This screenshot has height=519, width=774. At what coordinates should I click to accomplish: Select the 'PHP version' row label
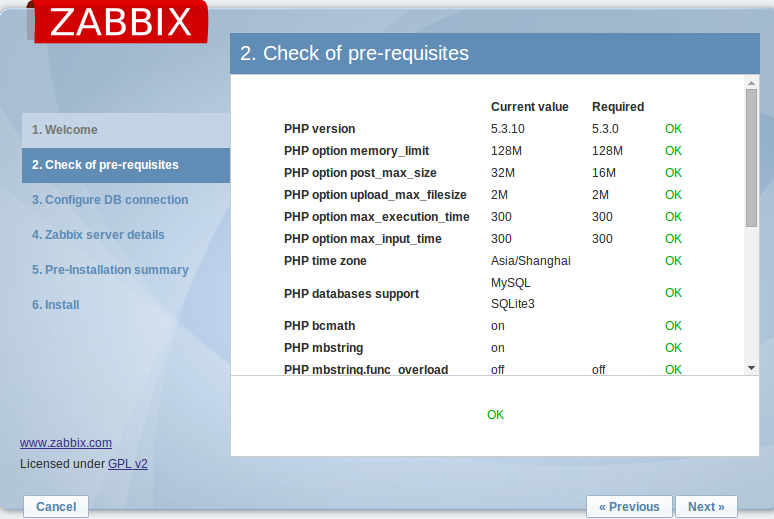click(x=319, y=129)
